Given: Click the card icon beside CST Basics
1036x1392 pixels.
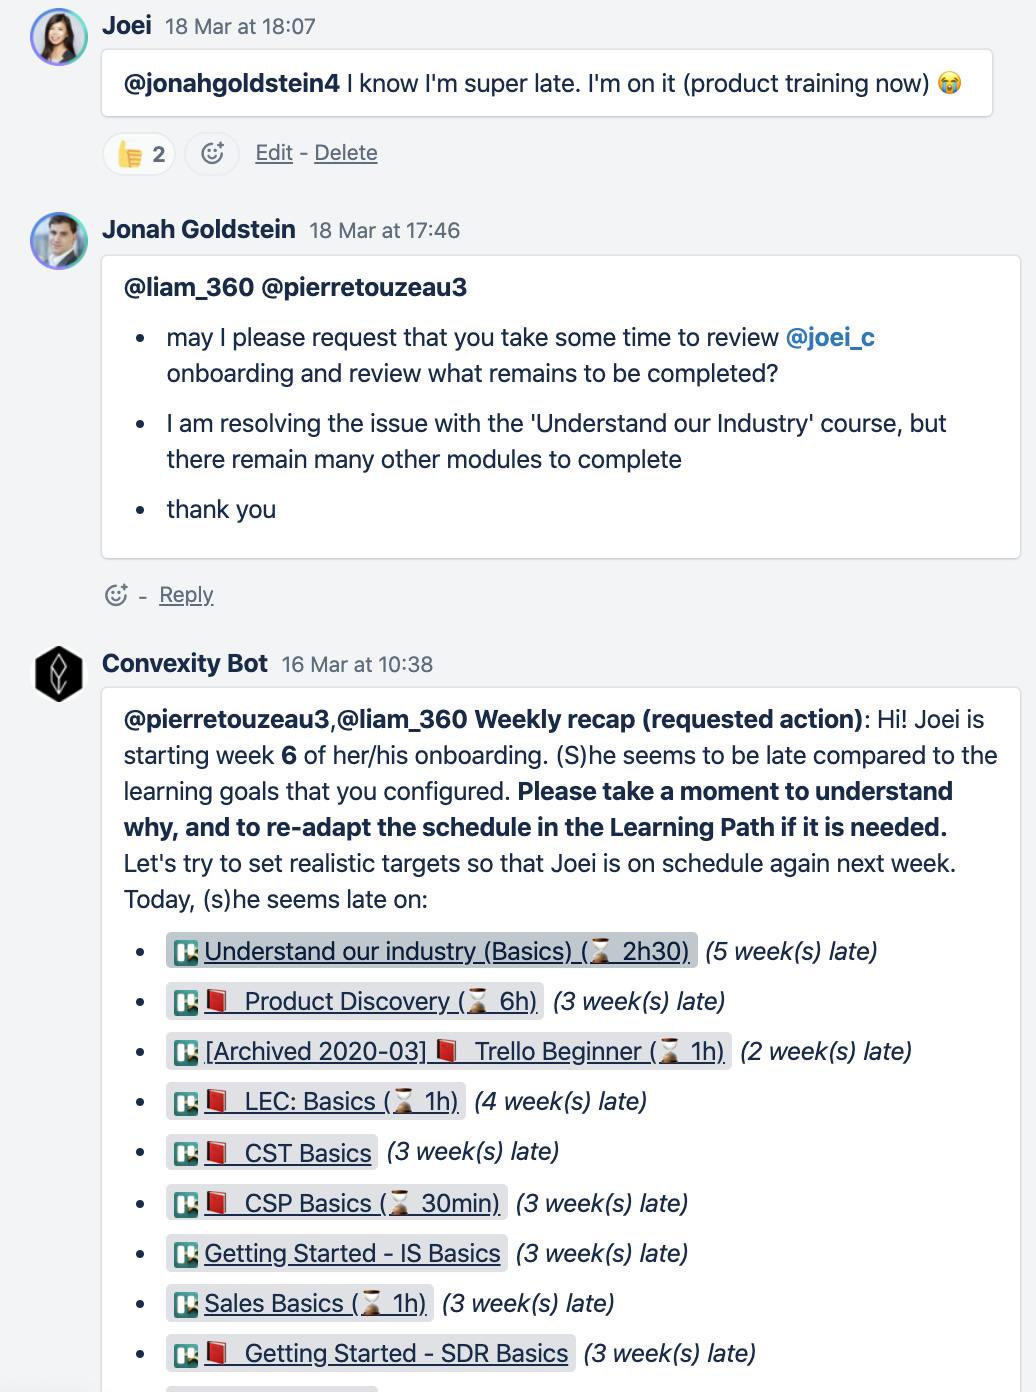Looking at the screenshot, I should (x=187, y=1152).
